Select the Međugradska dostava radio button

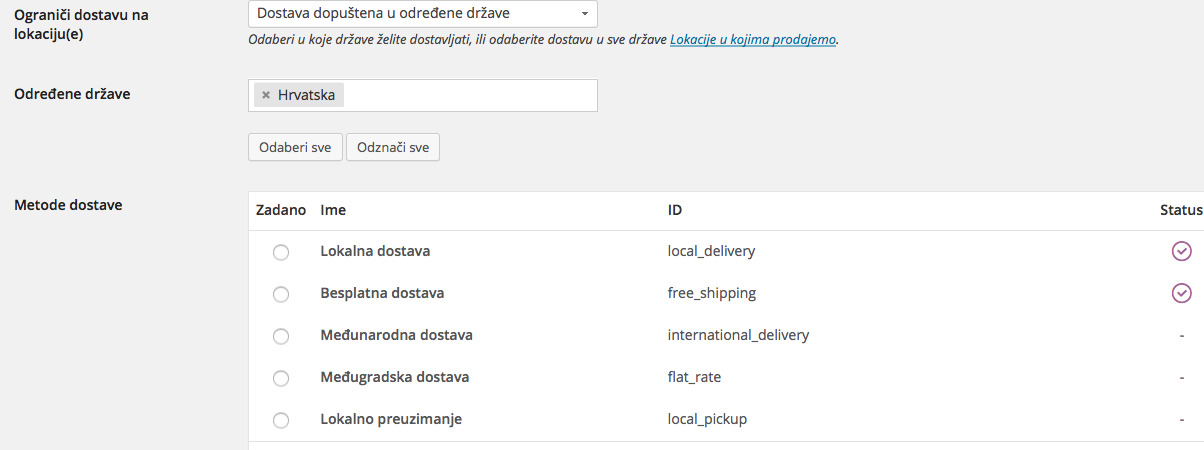[281, 378]
